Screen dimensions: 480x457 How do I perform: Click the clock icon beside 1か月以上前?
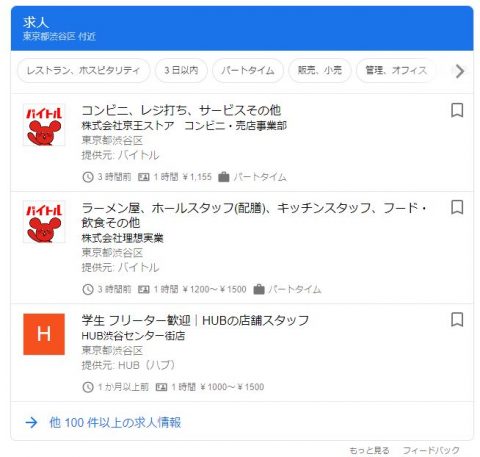pyautogui.click(x=88, y=387)
